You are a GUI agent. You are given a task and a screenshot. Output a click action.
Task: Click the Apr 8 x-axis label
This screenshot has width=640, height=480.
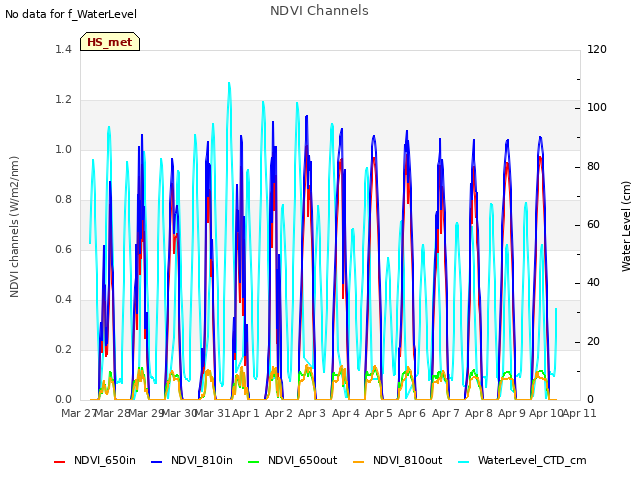[479, 413]
